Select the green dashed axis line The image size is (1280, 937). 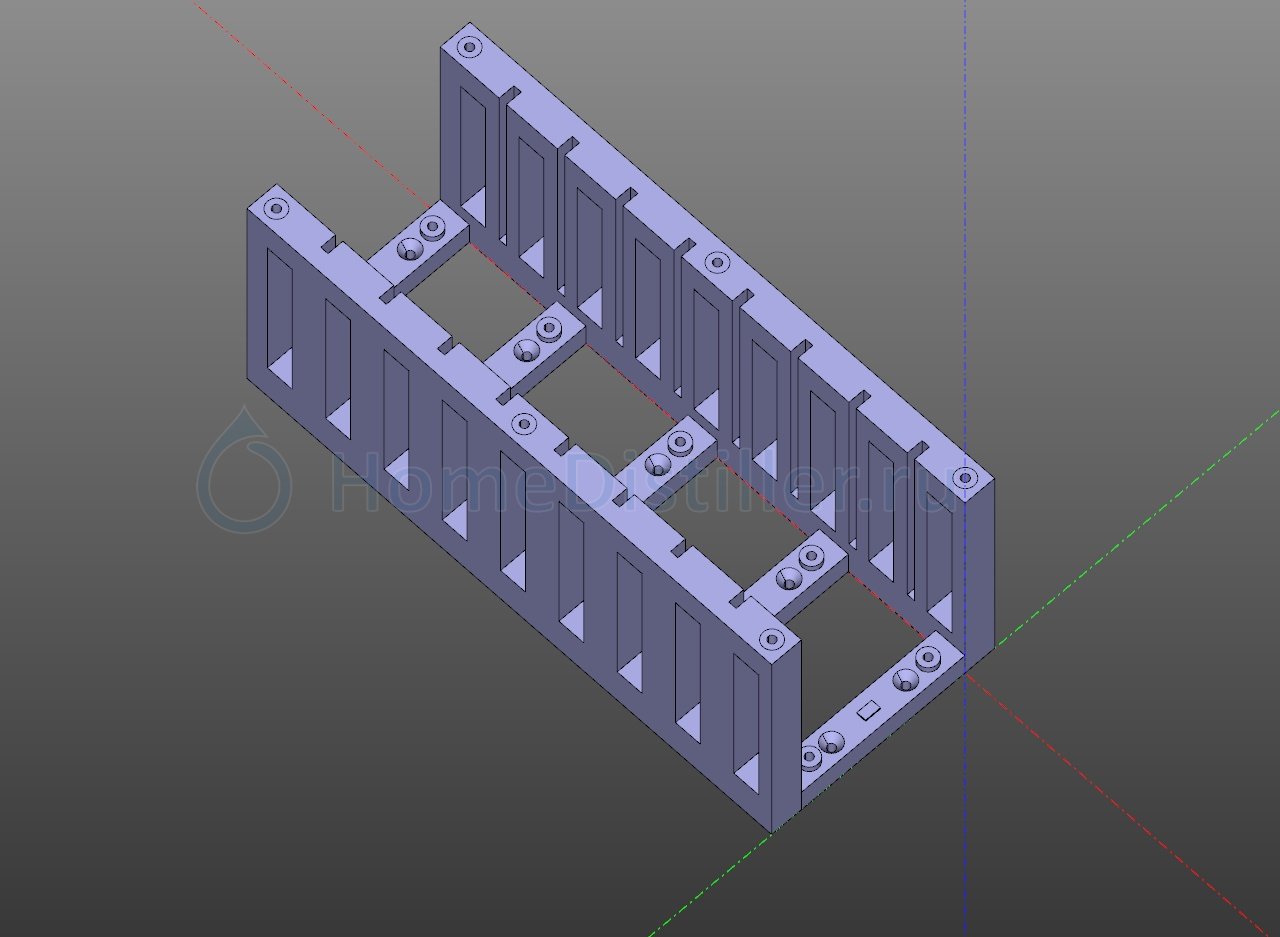coord(1130,532)
